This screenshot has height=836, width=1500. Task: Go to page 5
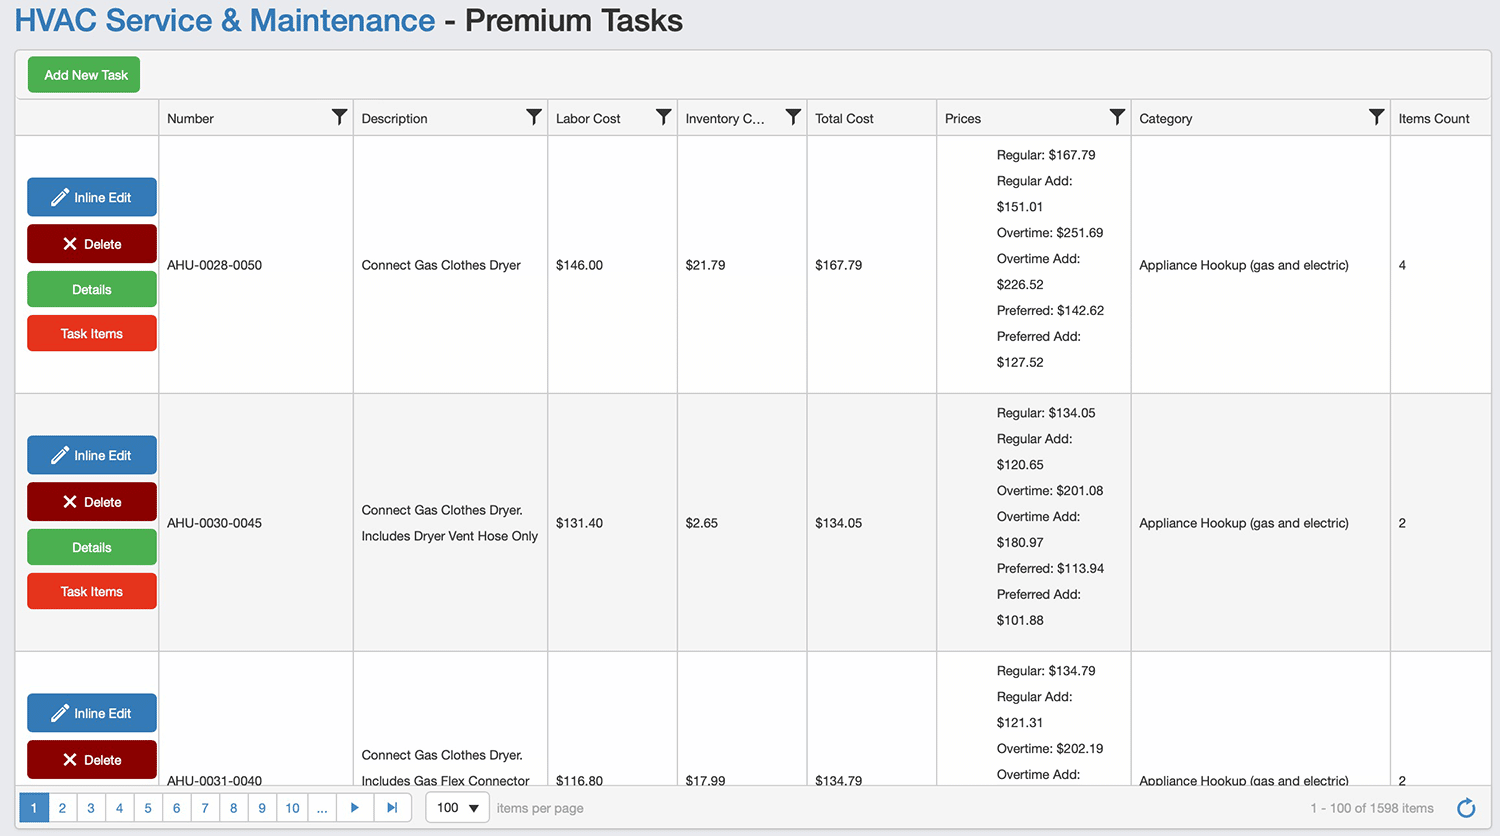pos(148,808)
